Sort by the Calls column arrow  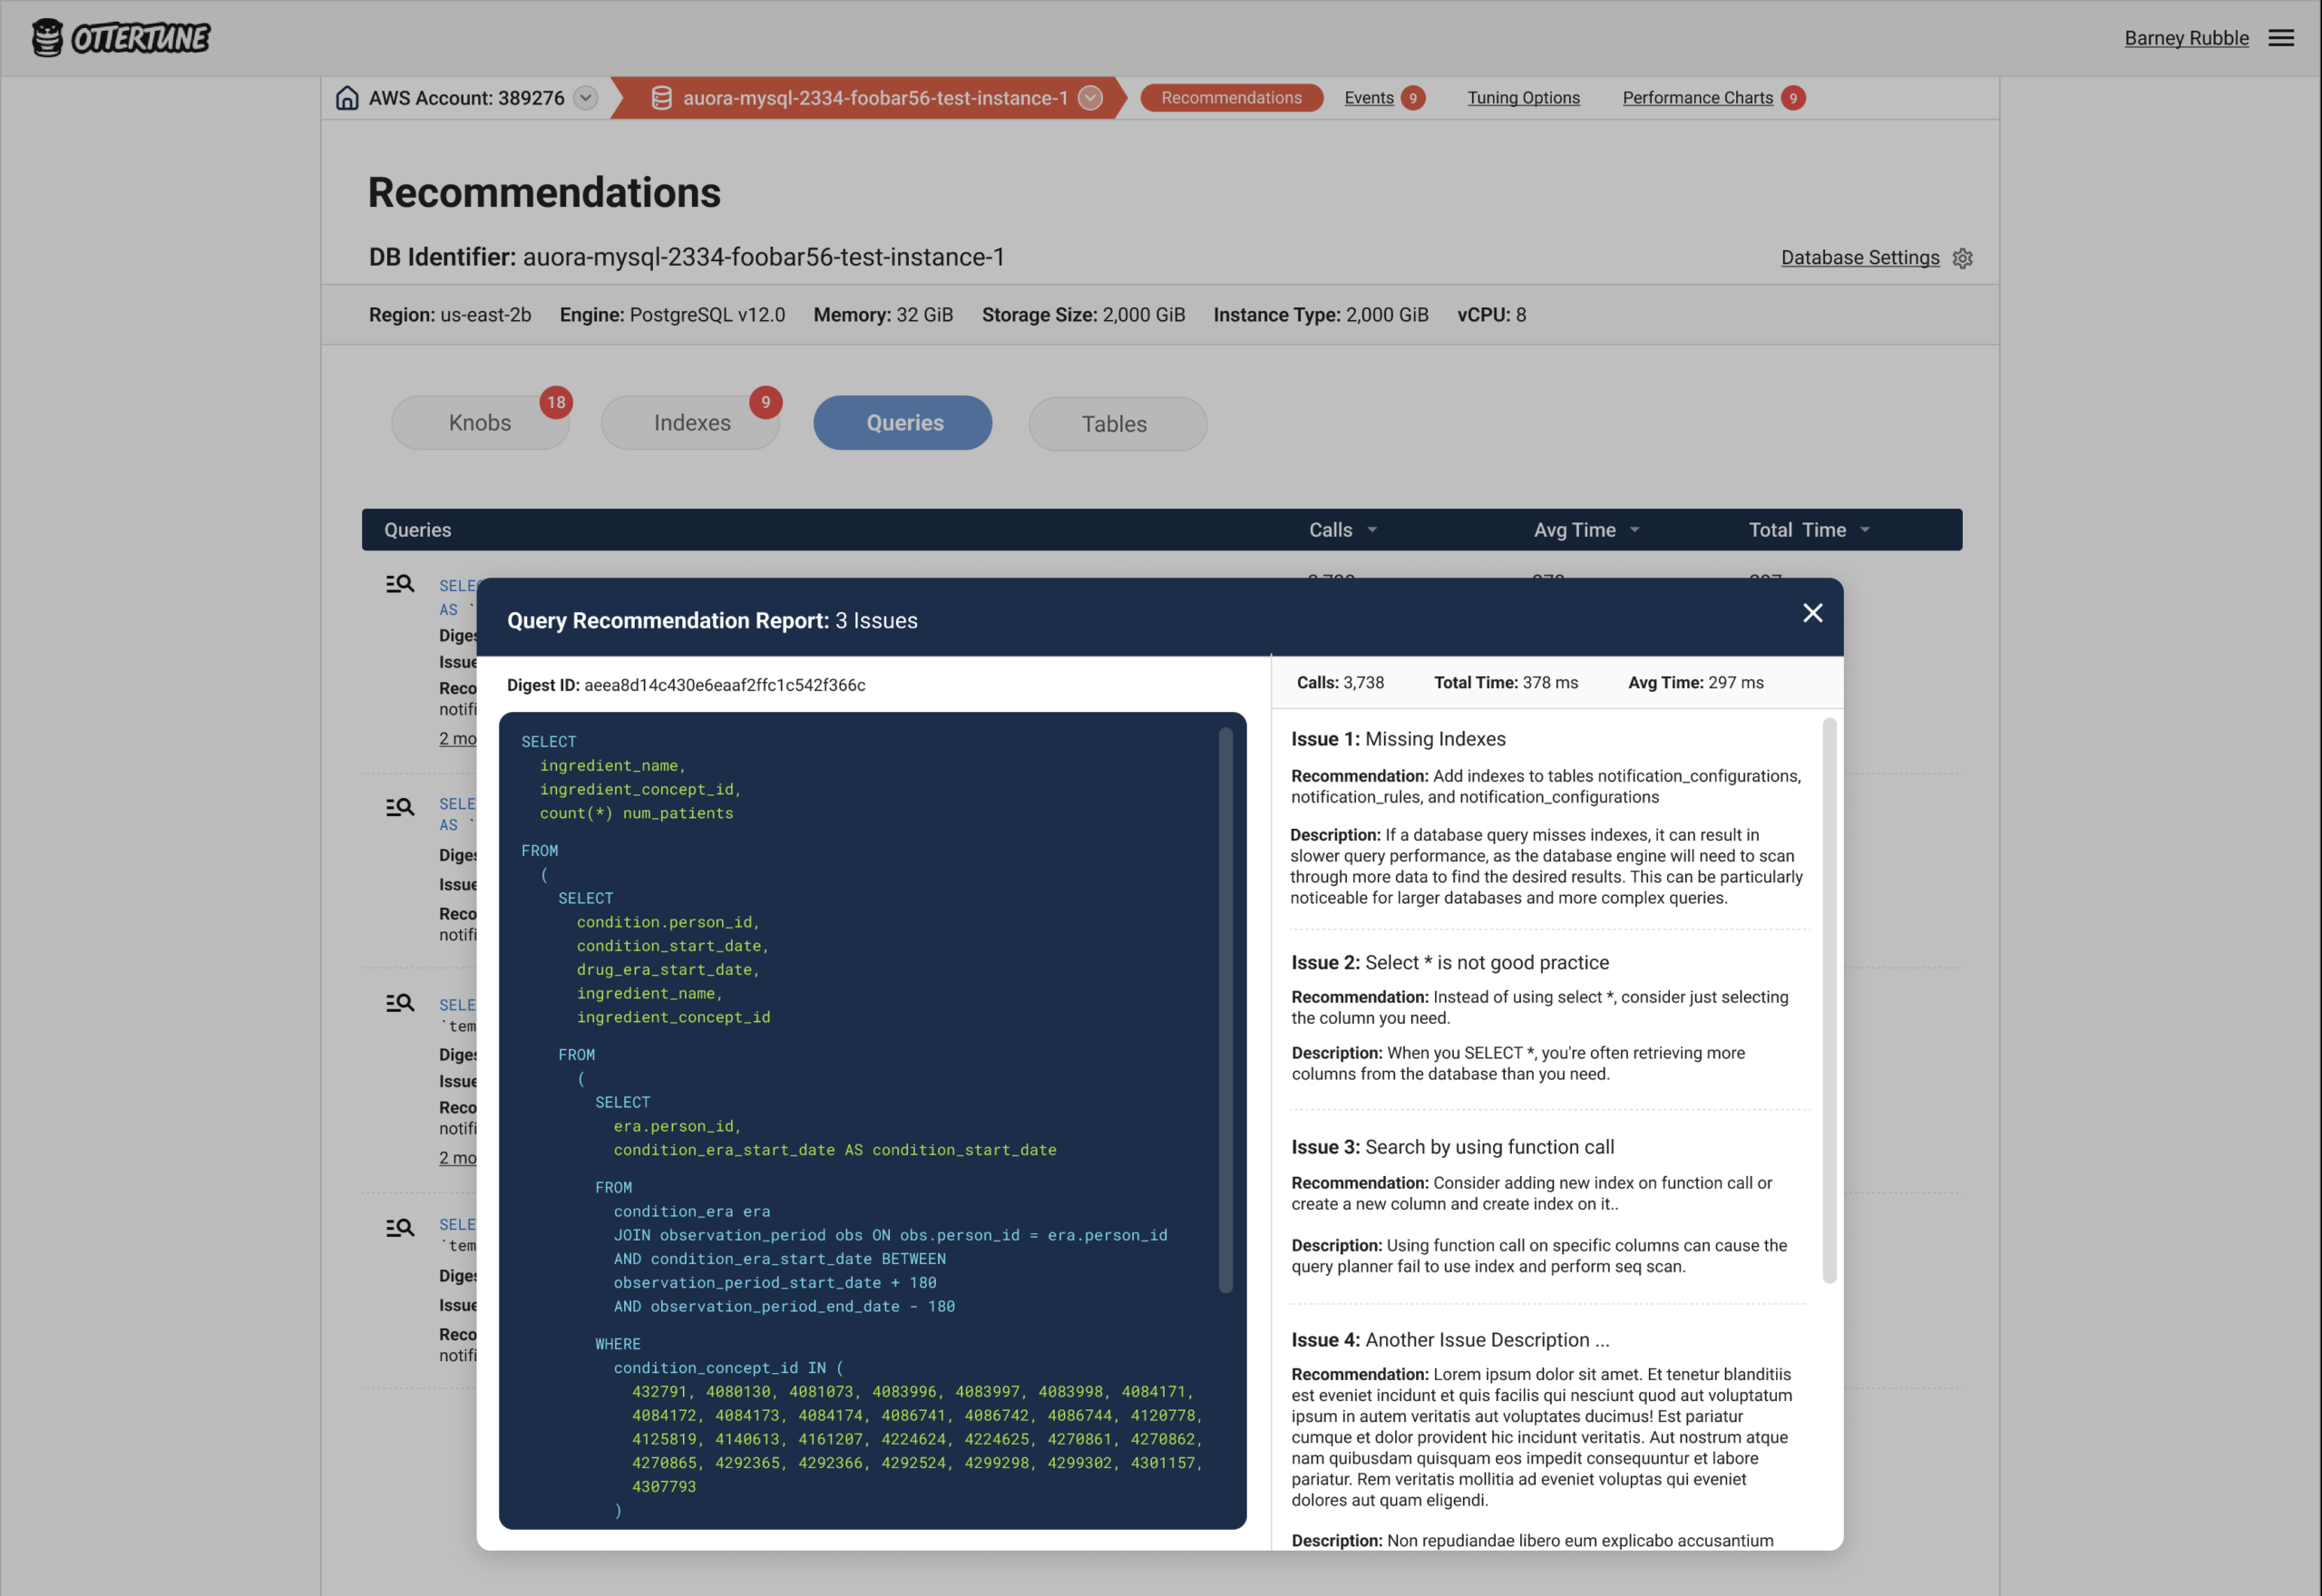click(1372, 530)
